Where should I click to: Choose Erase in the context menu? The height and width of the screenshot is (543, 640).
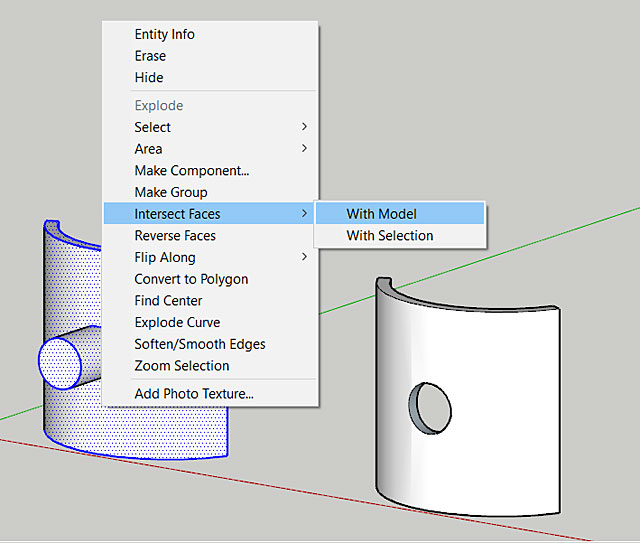pyautogui.click(x=150, y=56)
